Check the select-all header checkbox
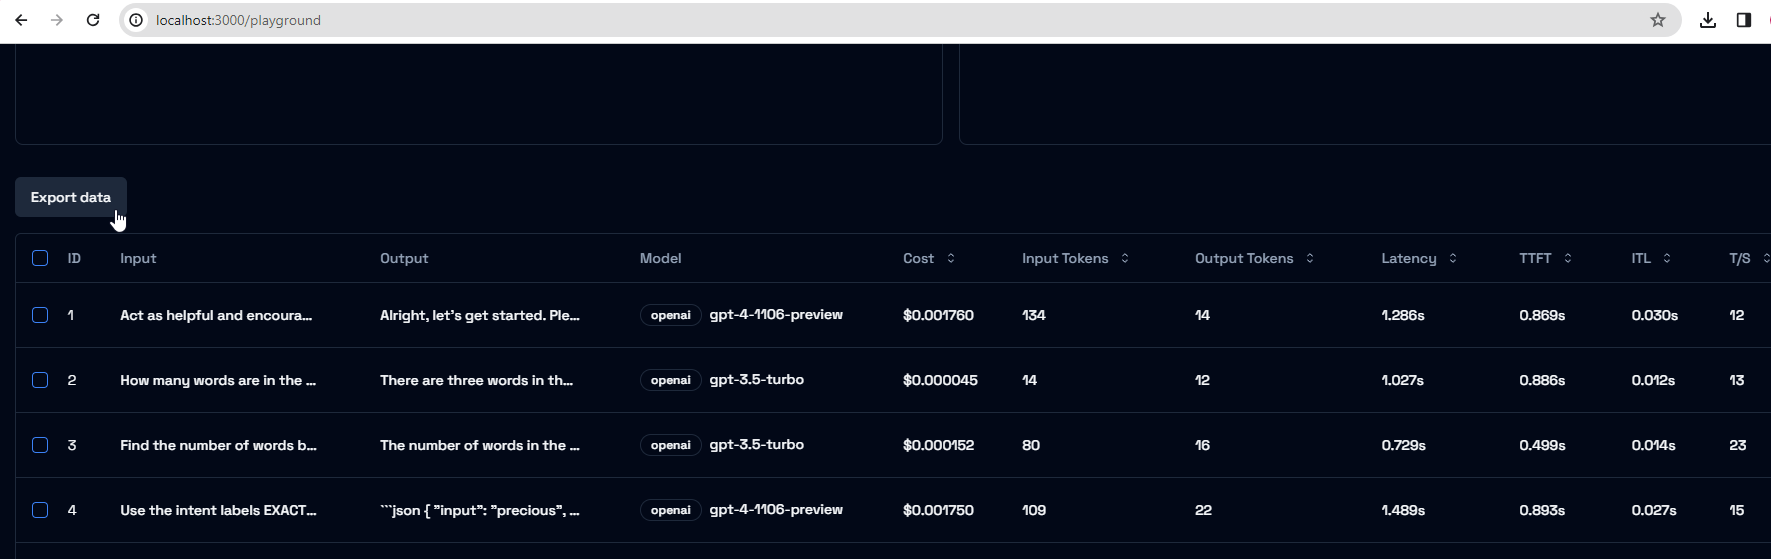1771x559 pixels. [40, 258]
